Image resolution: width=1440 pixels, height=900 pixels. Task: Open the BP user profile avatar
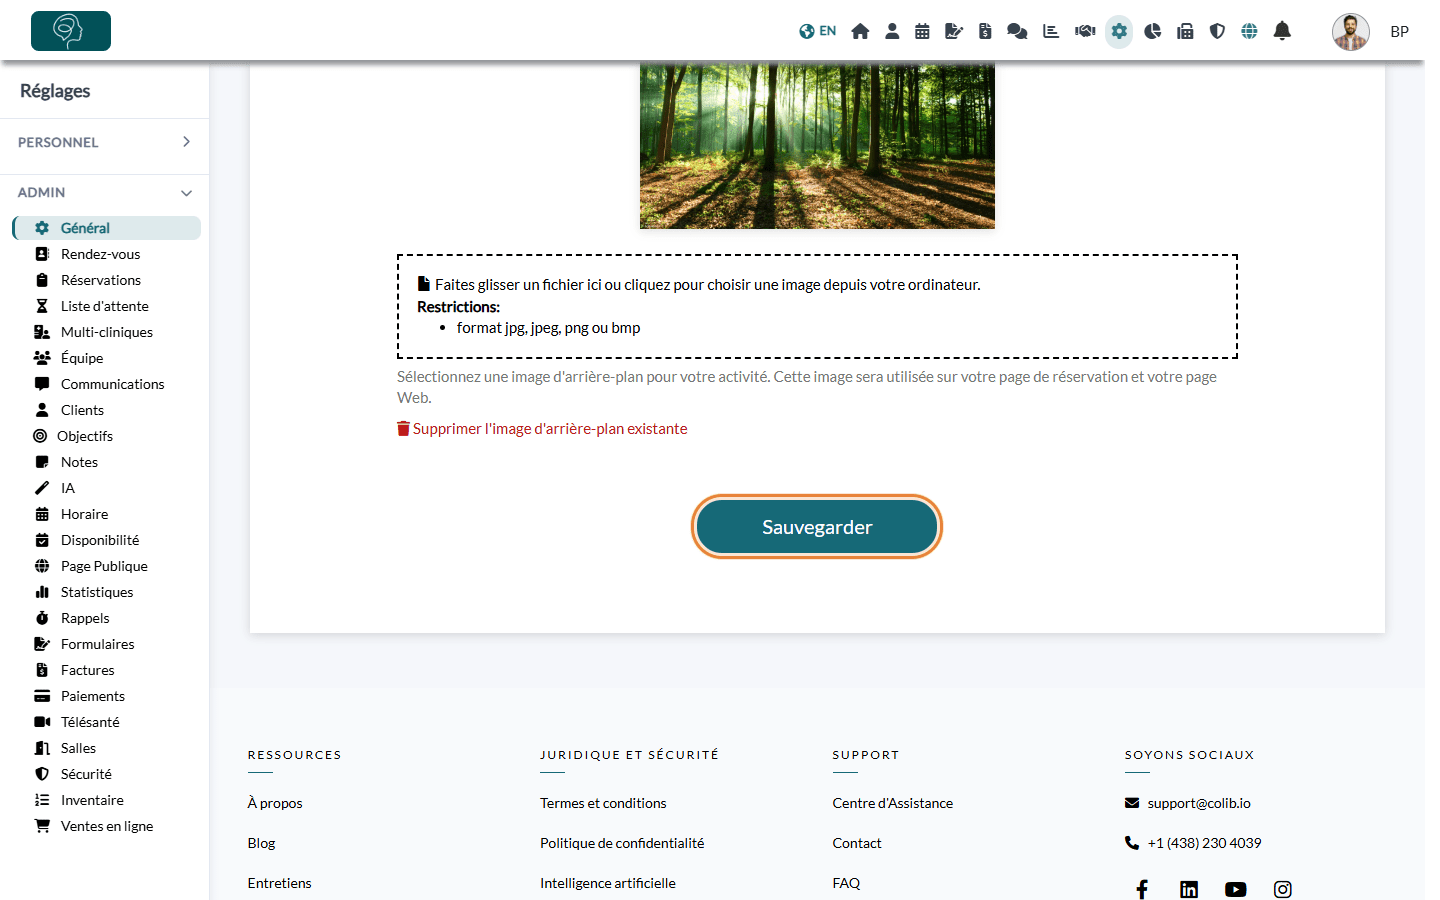1350,32
